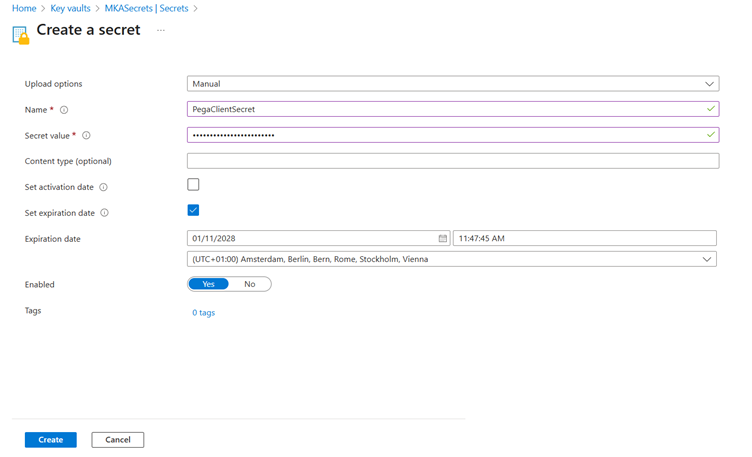Click the info icon next to Name
Screen dimensions: 752x457
(64, 110)
